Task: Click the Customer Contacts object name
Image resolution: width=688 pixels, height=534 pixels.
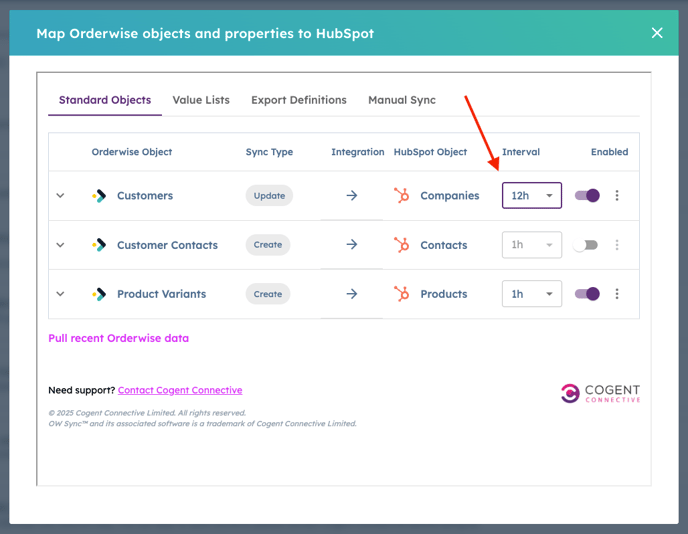Action: 167,245
